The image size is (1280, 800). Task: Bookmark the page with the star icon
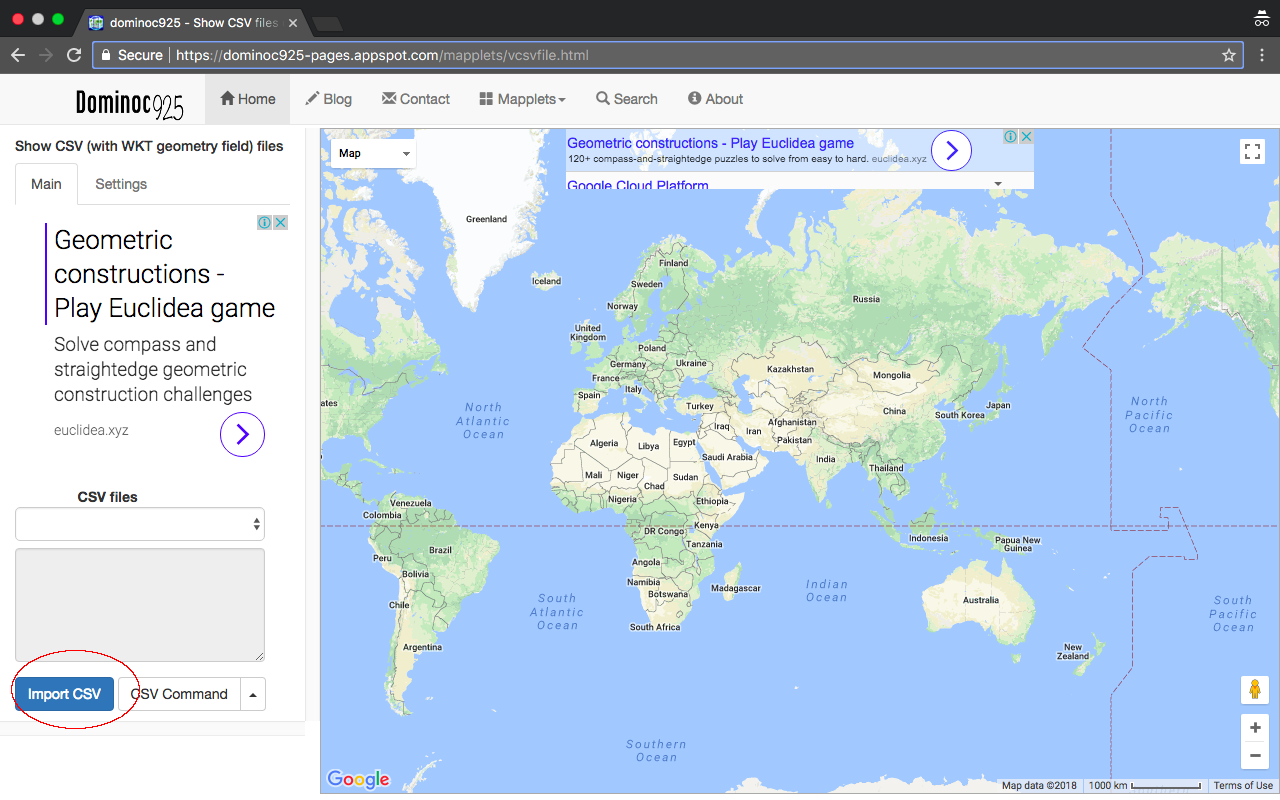coord(1228,55)
